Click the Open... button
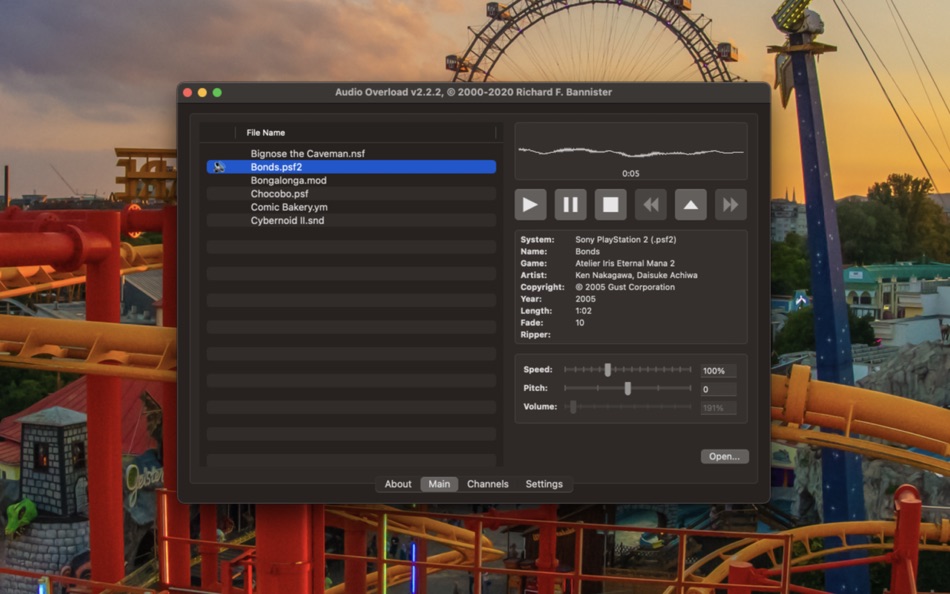 (x=722, y=456)
